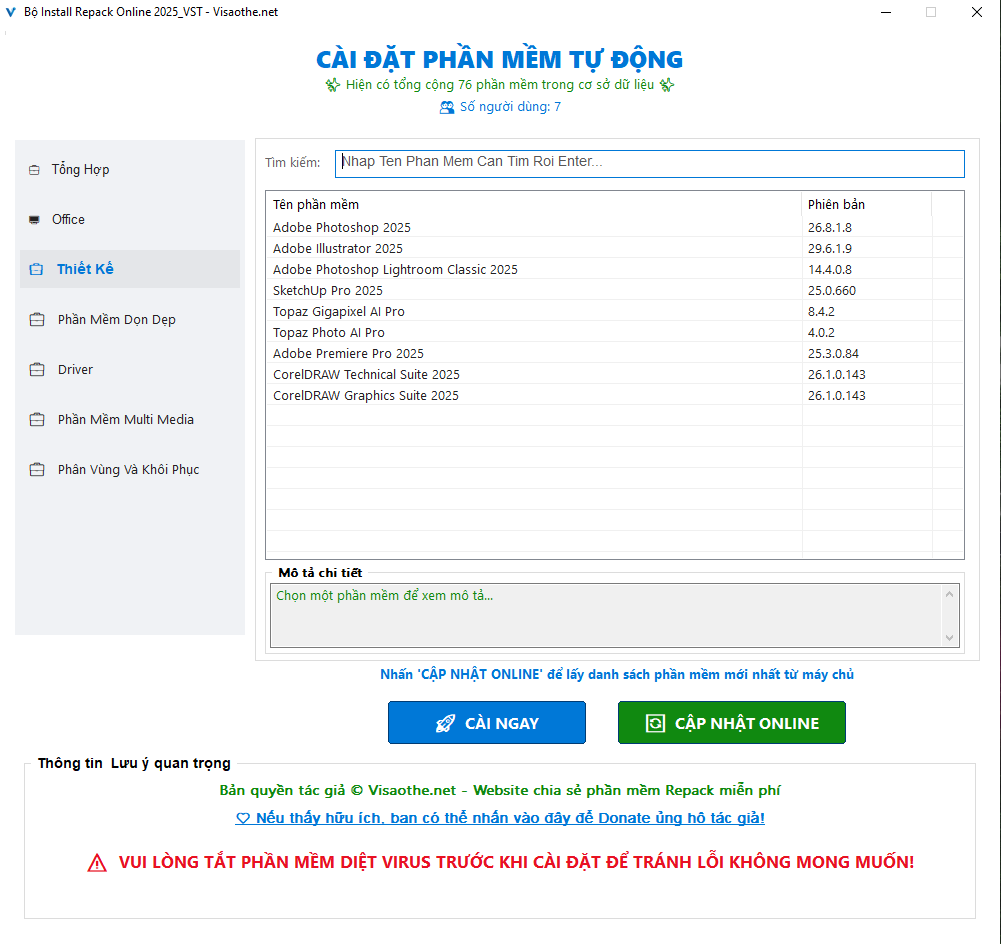Click the CẬP NHẬT ONLINE button

(732, 723)
